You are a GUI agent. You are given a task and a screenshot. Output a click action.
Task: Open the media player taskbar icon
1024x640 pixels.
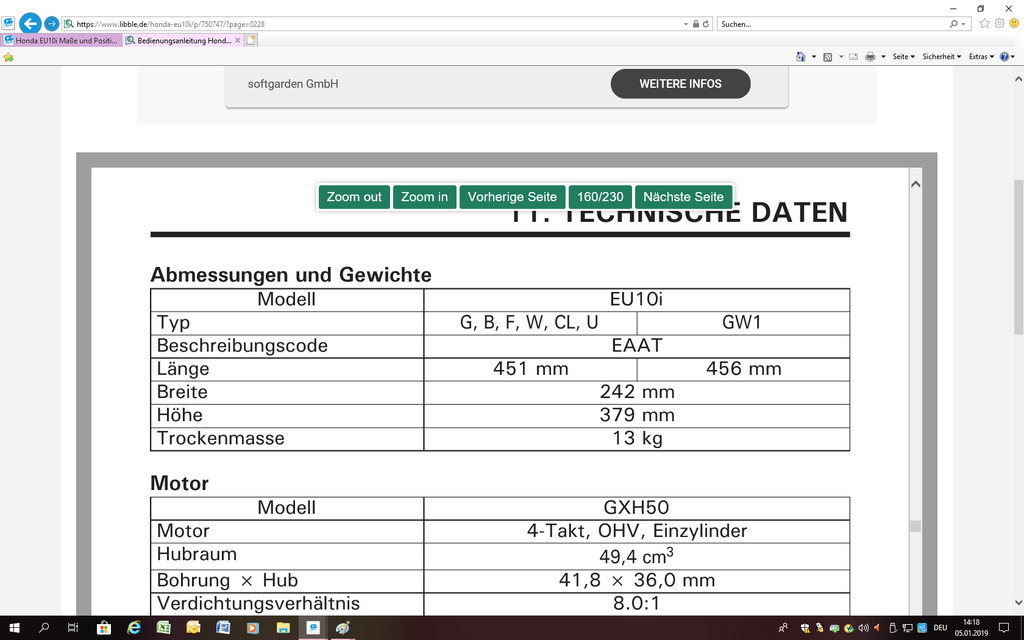click(x=253, y=628)
